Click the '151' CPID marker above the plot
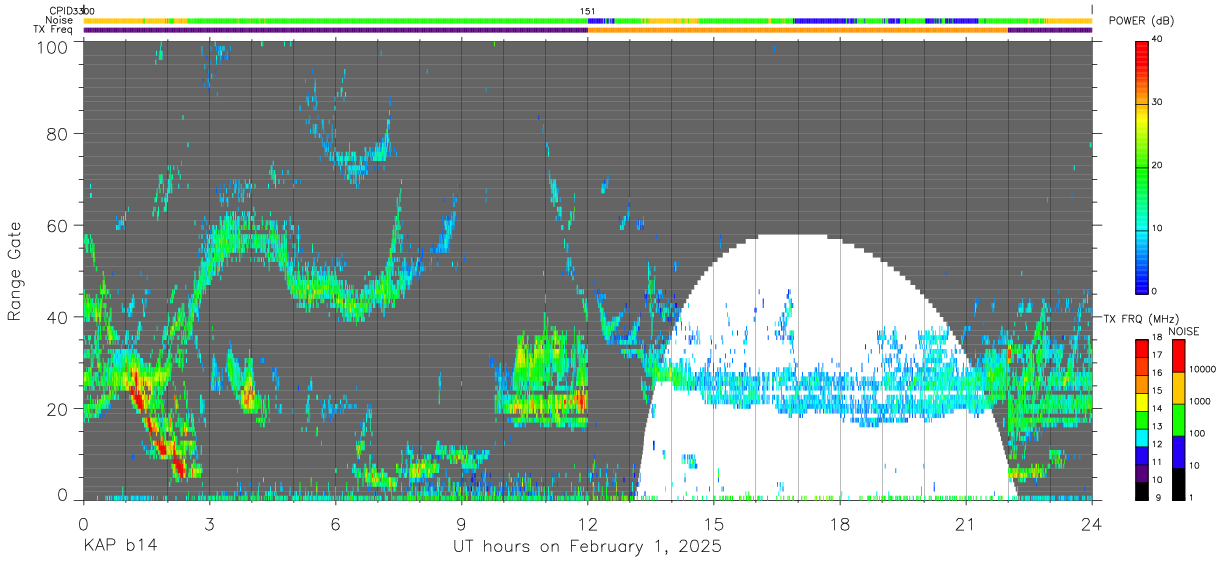 coord(588,11)
